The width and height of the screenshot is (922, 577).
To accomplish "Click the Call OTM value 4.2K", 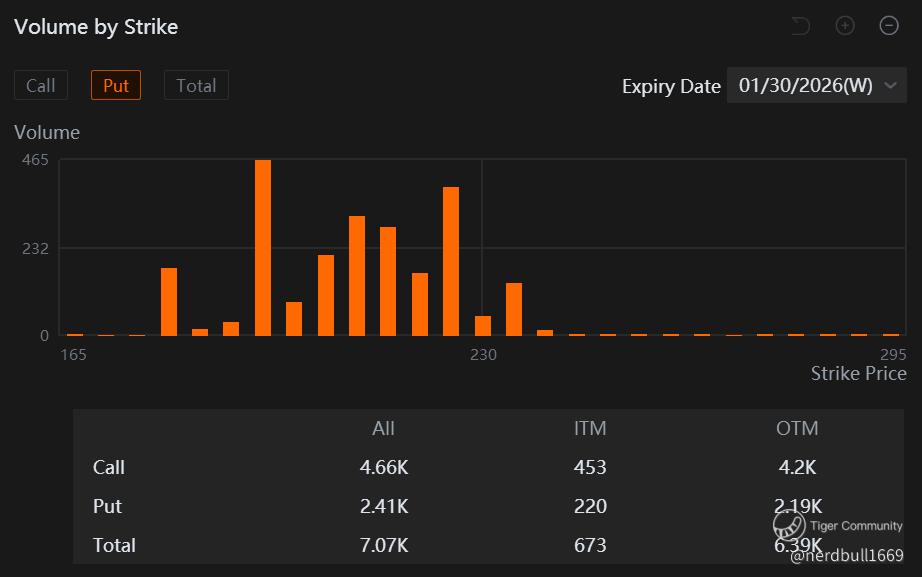I will pos(797,467).
